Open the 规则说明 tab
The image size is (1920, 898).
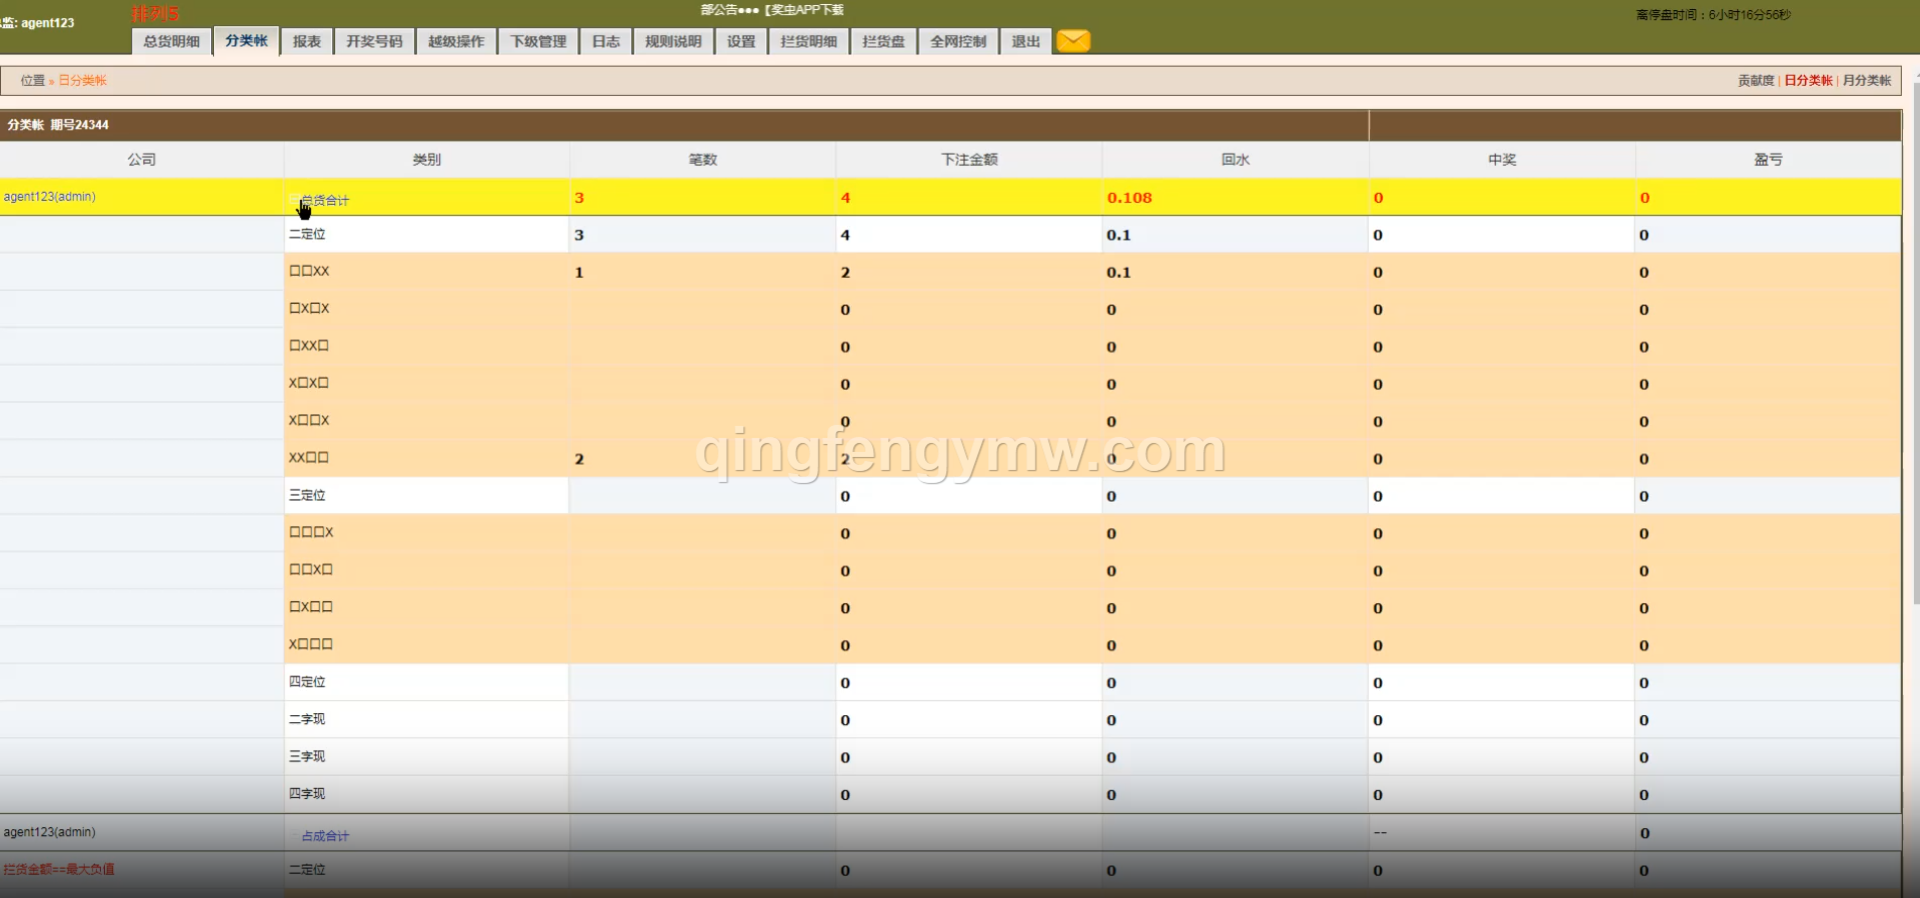673,41
